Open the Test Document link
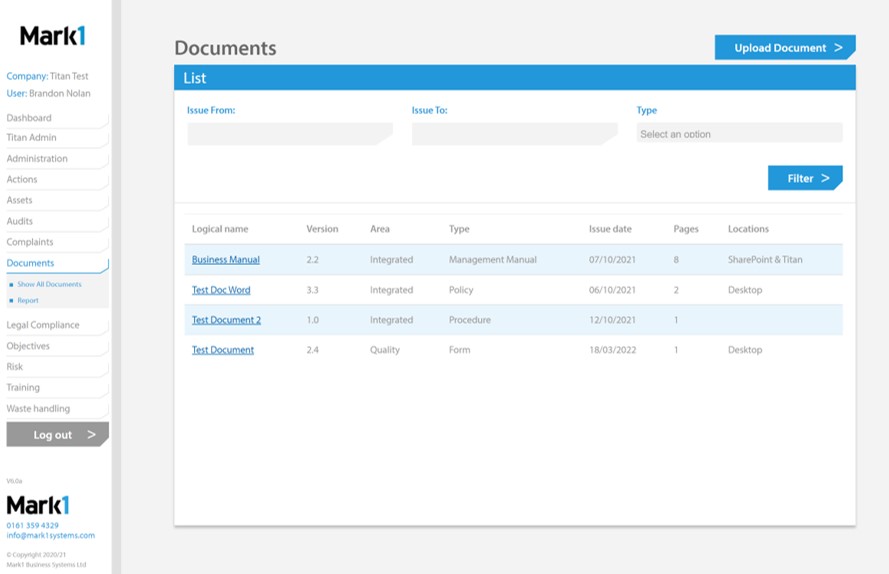This screenshot has height=574, width=889. click(223, 350)
